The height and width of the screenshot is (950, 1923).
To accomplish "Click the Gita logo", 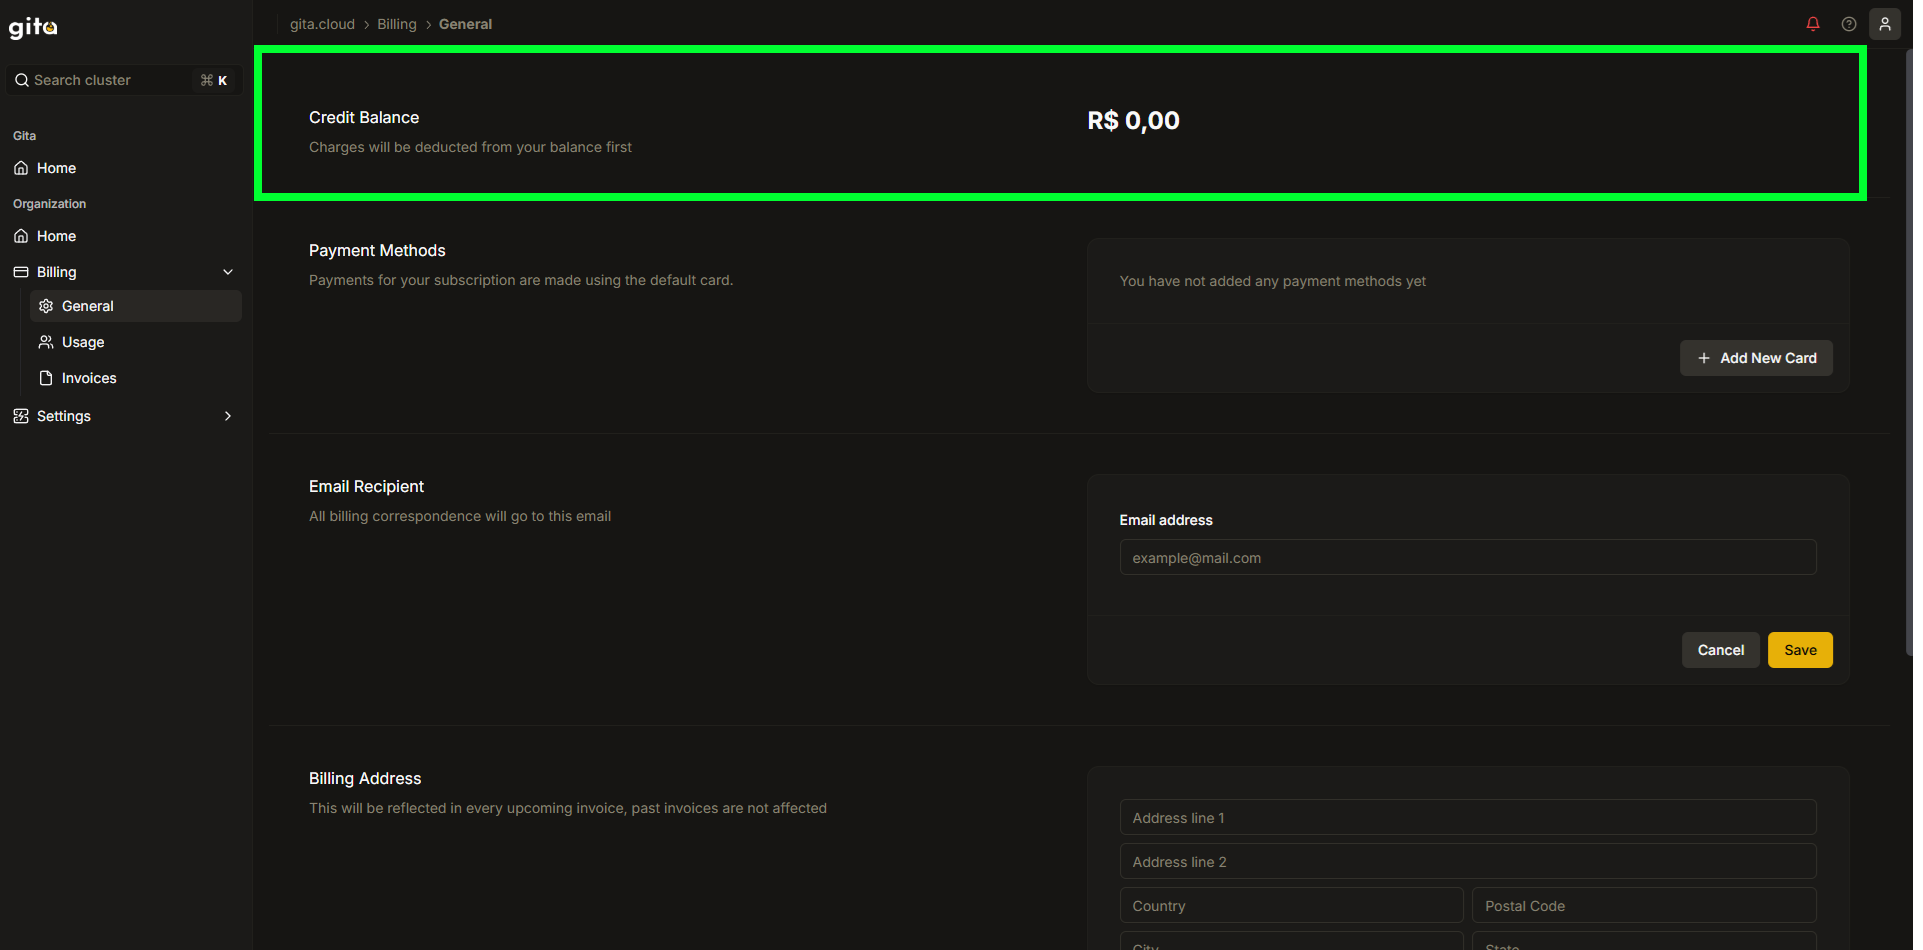I will point(33,27).
